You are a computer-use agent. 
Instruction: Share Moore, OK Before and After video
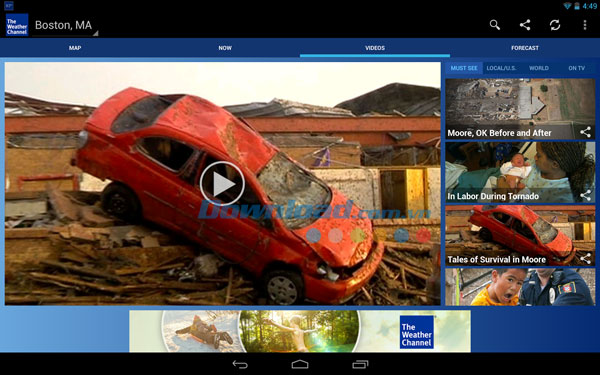pos(585,132)
